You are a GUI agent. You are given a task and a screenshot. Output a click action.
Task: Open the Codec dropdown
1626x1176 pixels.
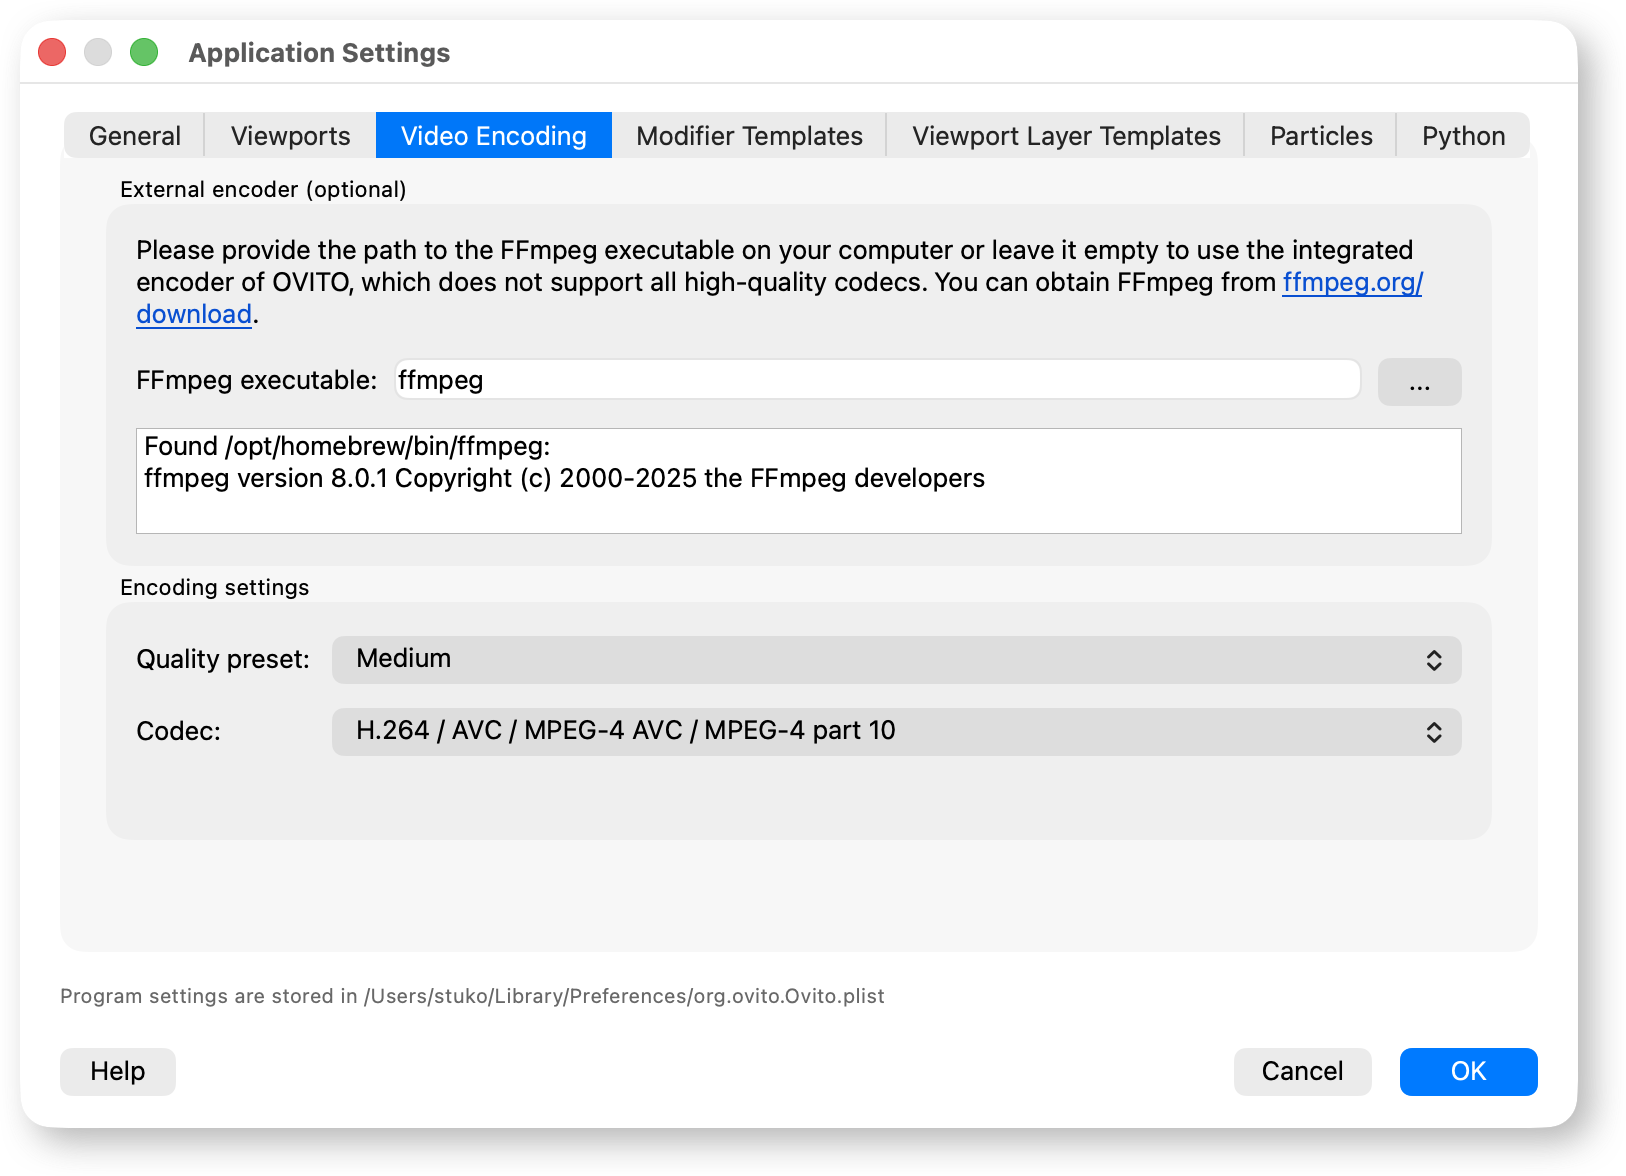pos(896,732)
